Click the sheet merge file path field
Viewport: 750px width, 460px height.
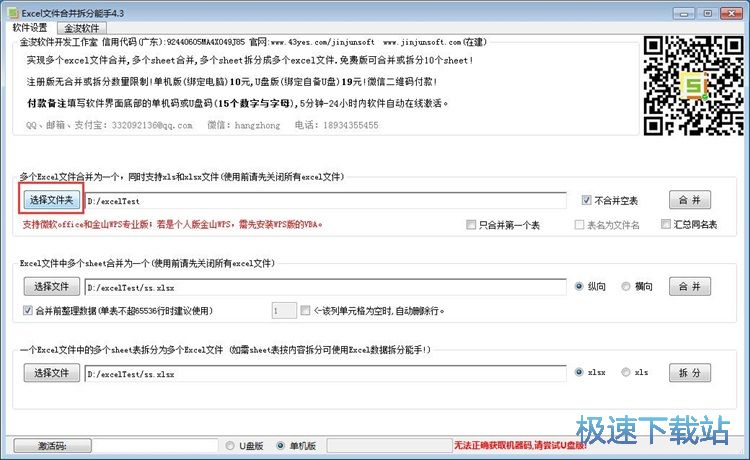[325, 287]
